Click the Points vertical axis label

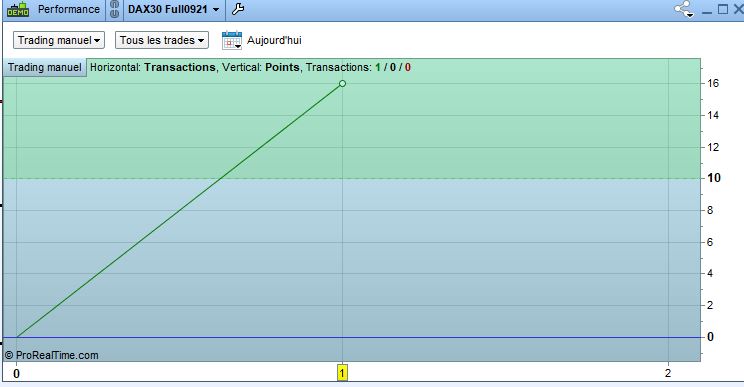click(x=282, y=67)
